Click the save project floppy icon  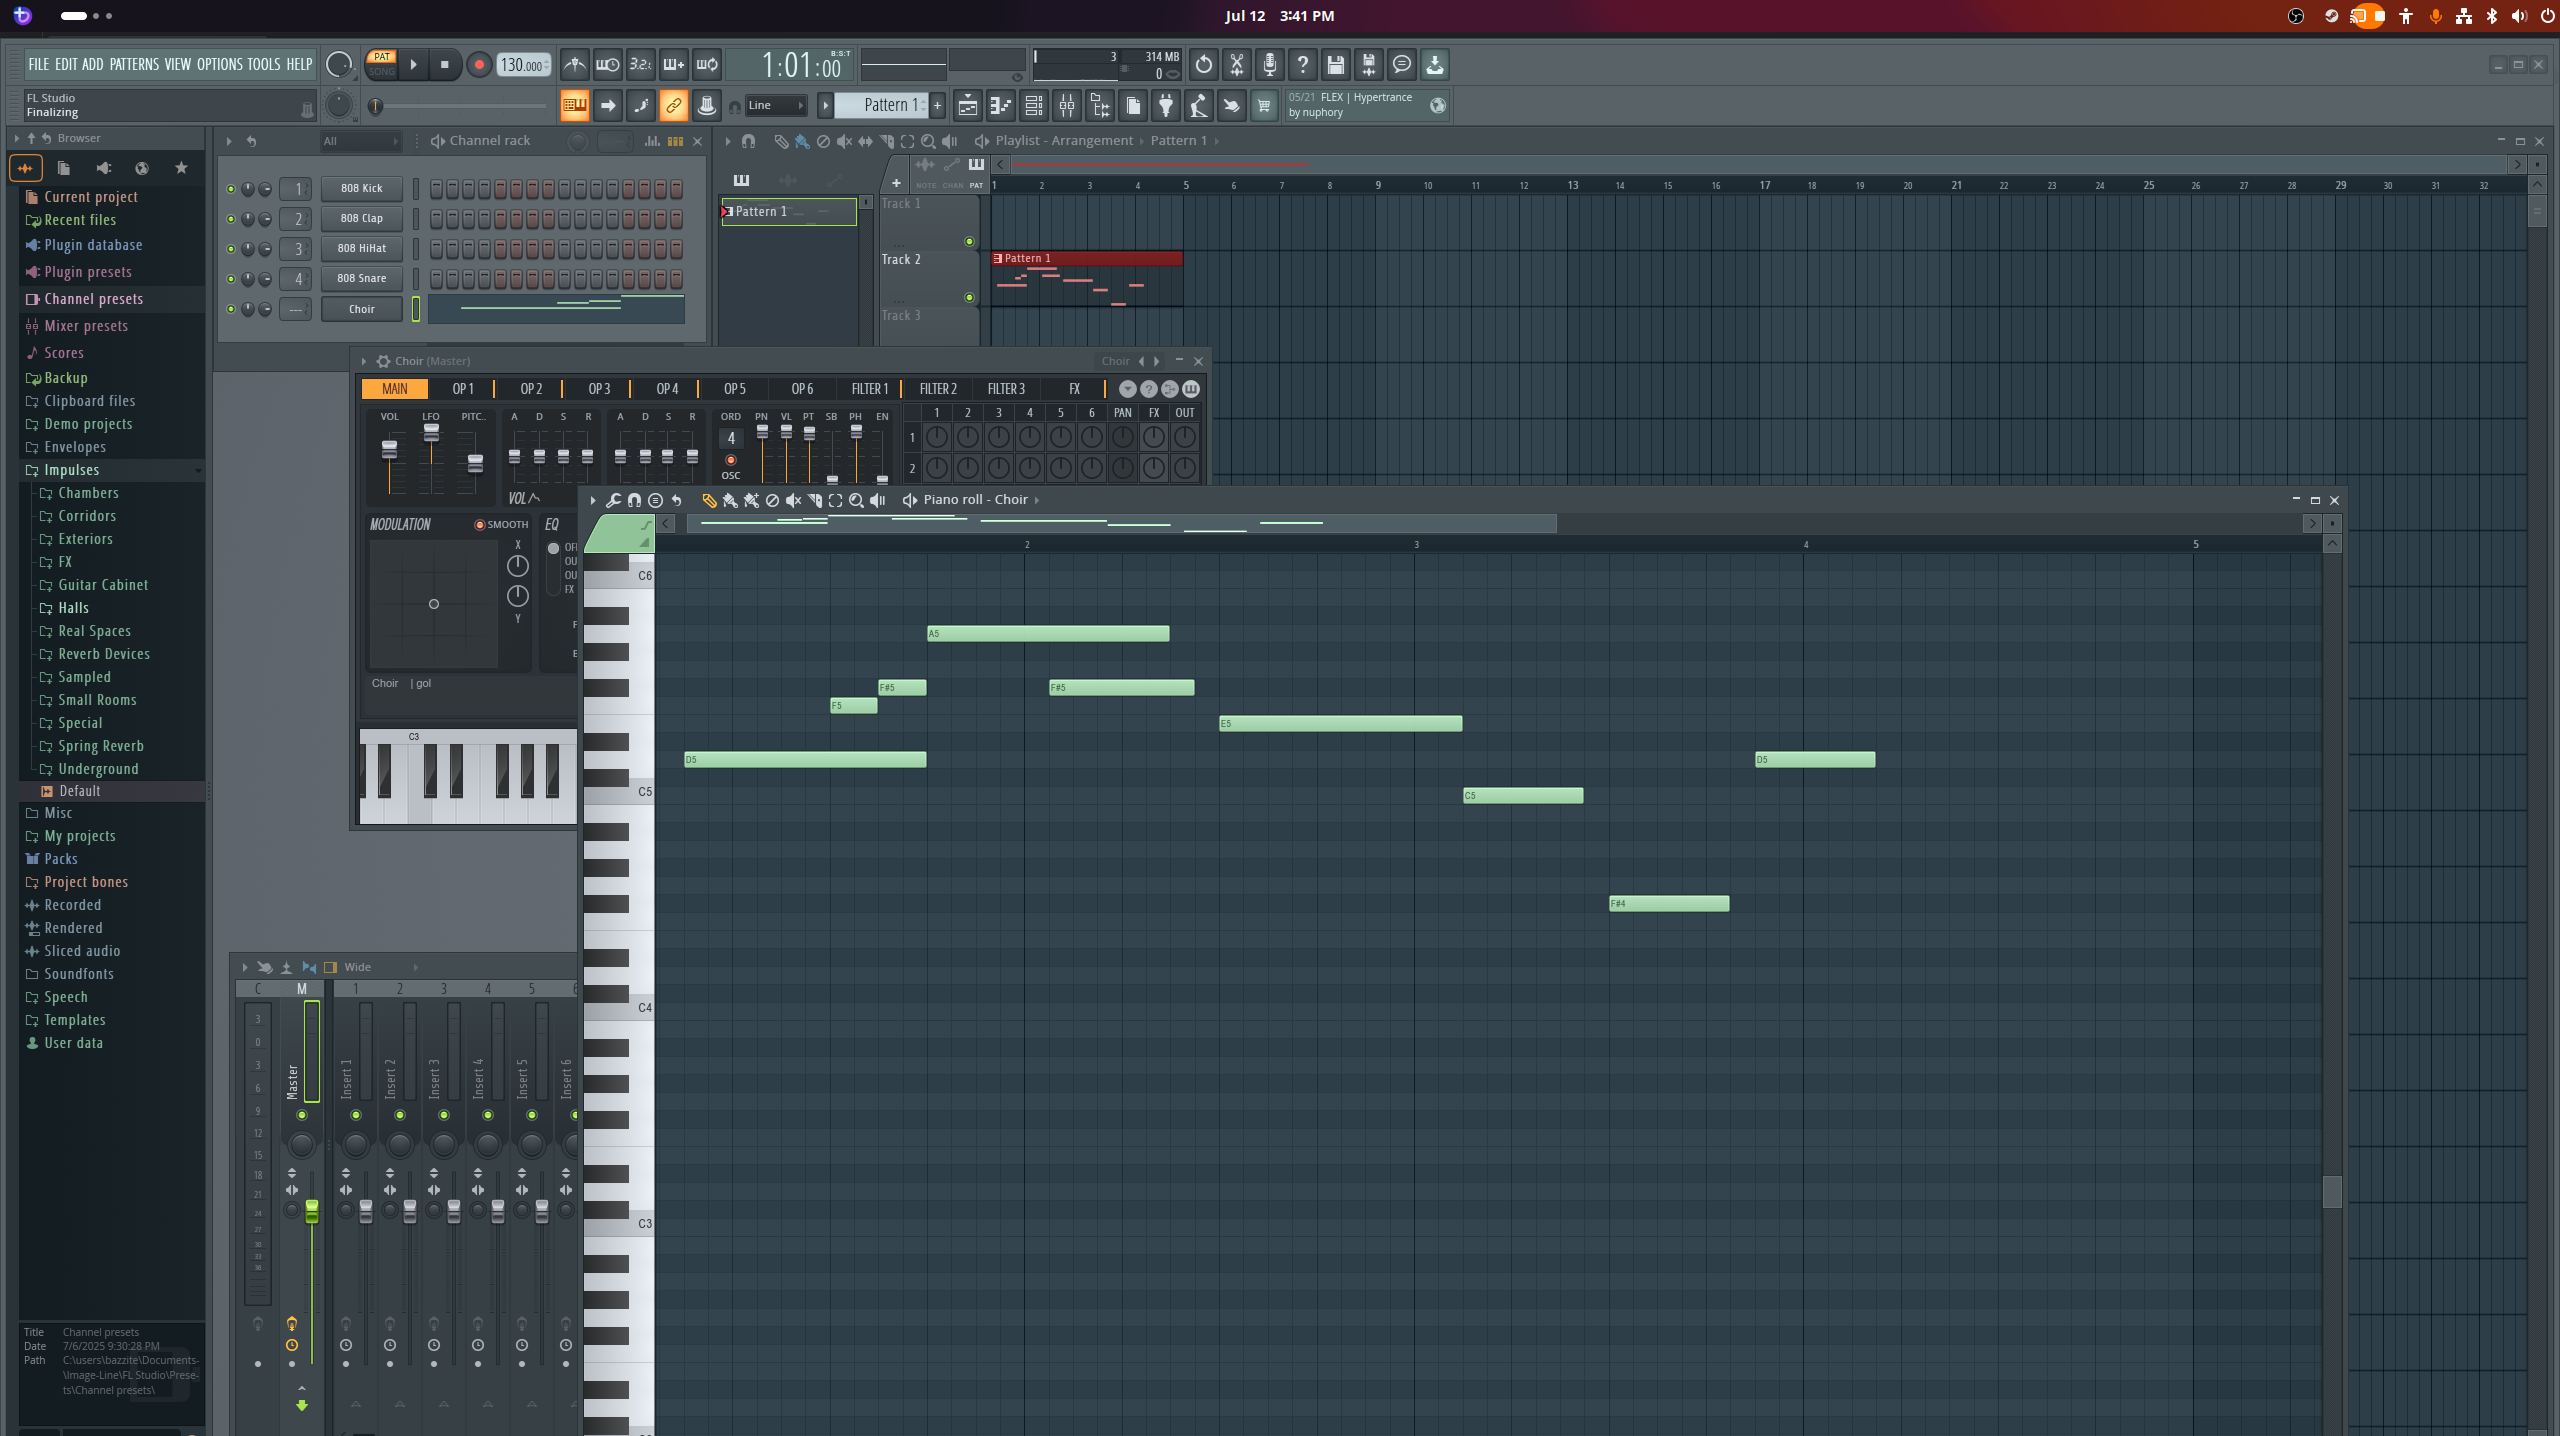(x=1336, y=65)
